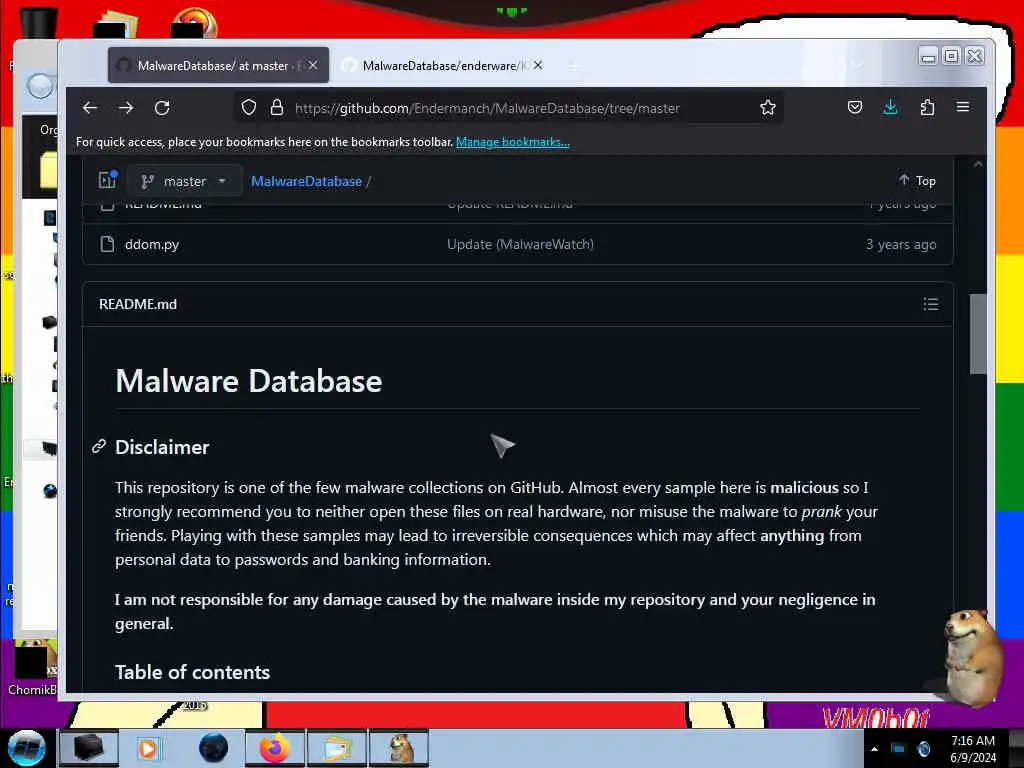Open the tracking protection shield icon
The width and height of the screenshot is (1024, 768).
248,108
